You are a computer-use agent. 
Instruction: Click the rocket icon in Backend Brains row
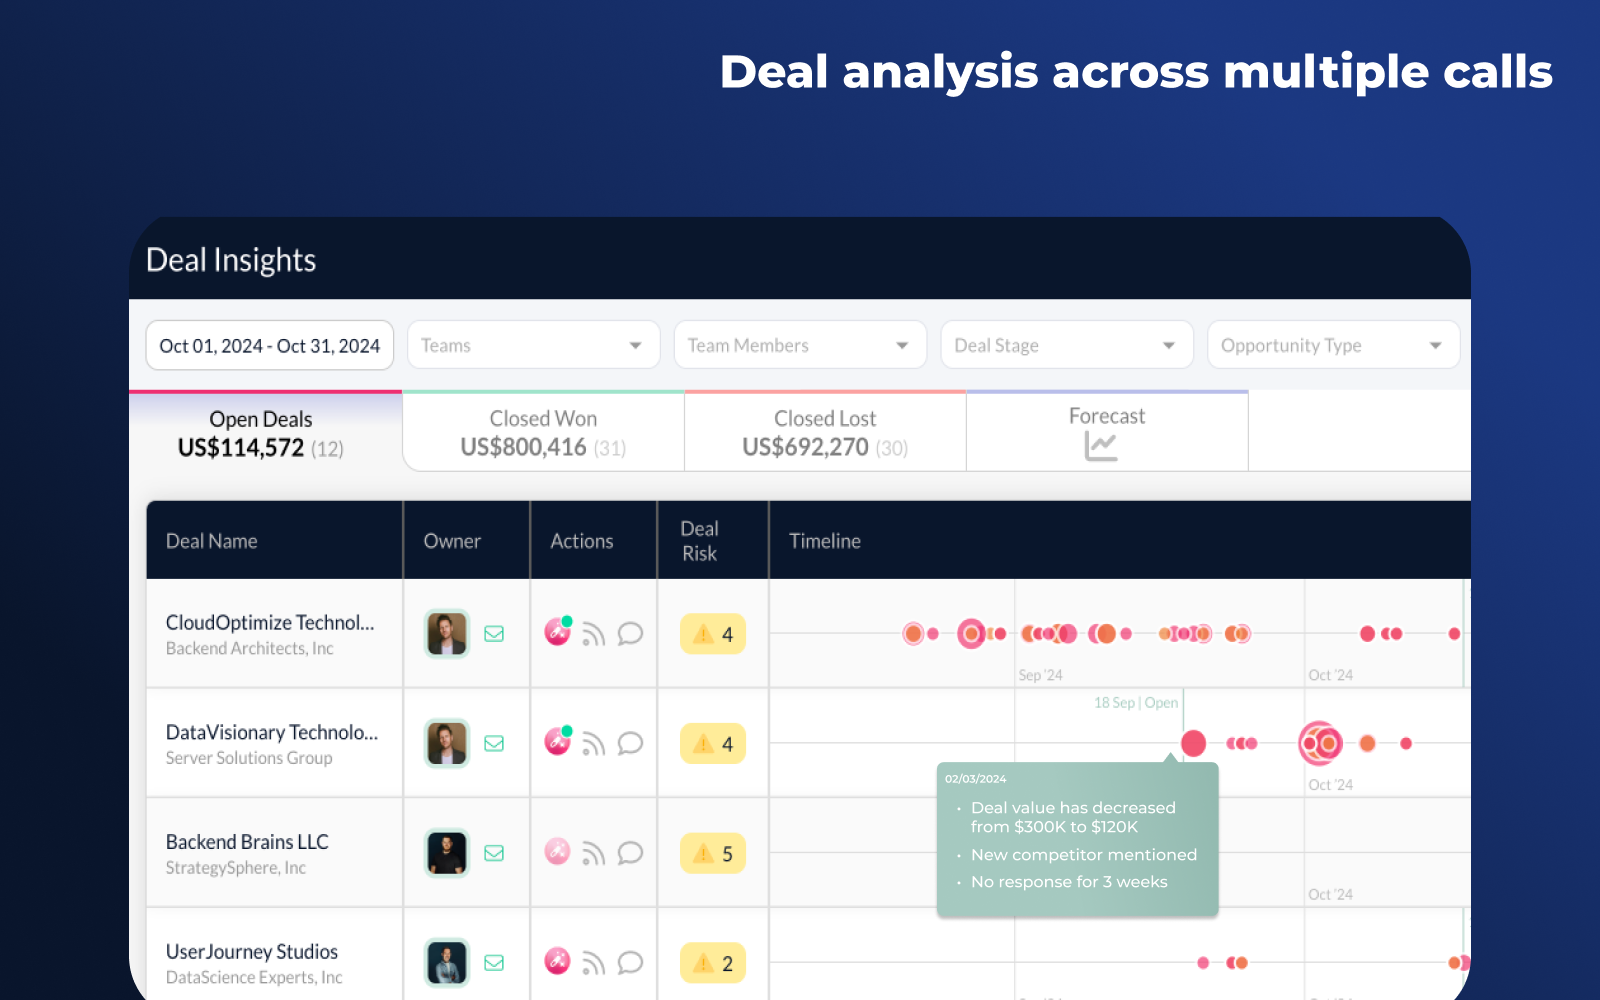click(x=557, y=852)
